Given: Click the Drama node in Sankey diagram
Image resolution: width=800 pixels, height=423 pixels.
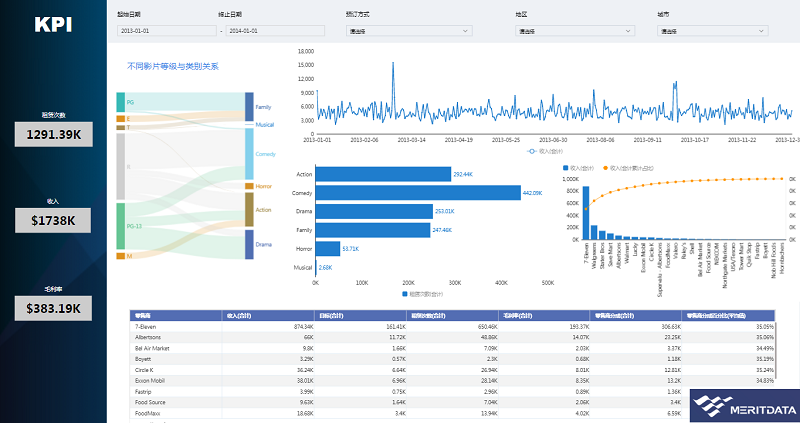Looking at the screenshot, I should click(249, 243).
